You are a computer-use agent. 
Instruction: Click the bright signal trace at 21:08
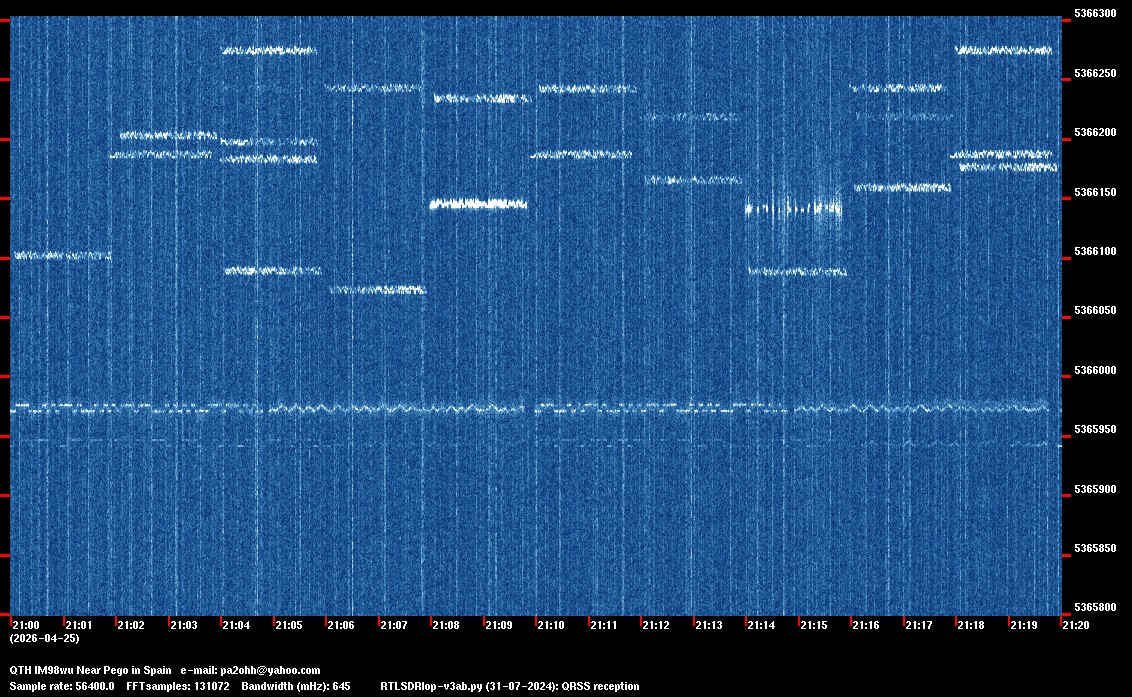click(x=478, y=204)
